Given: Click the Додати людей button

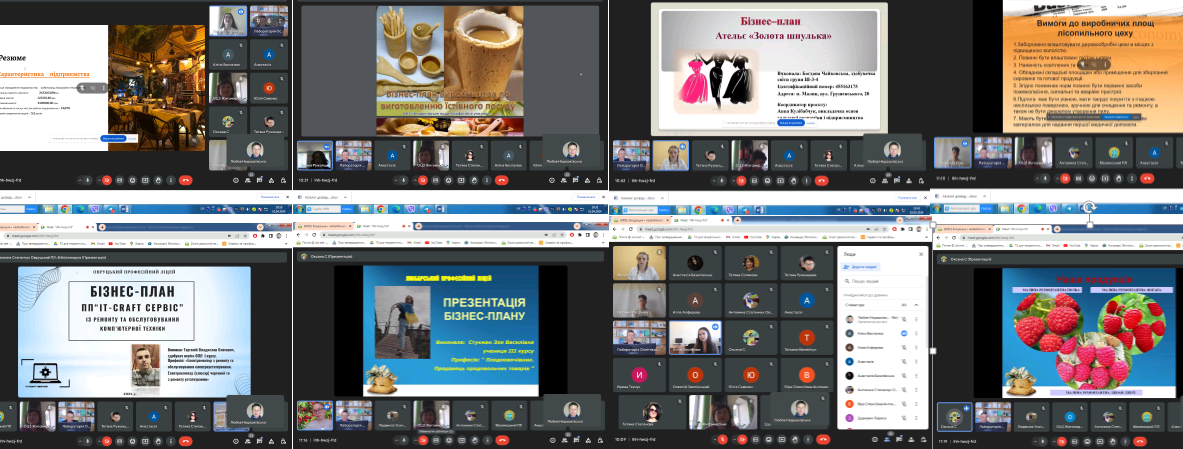Looking at the screenshot, I should (862, 267).
